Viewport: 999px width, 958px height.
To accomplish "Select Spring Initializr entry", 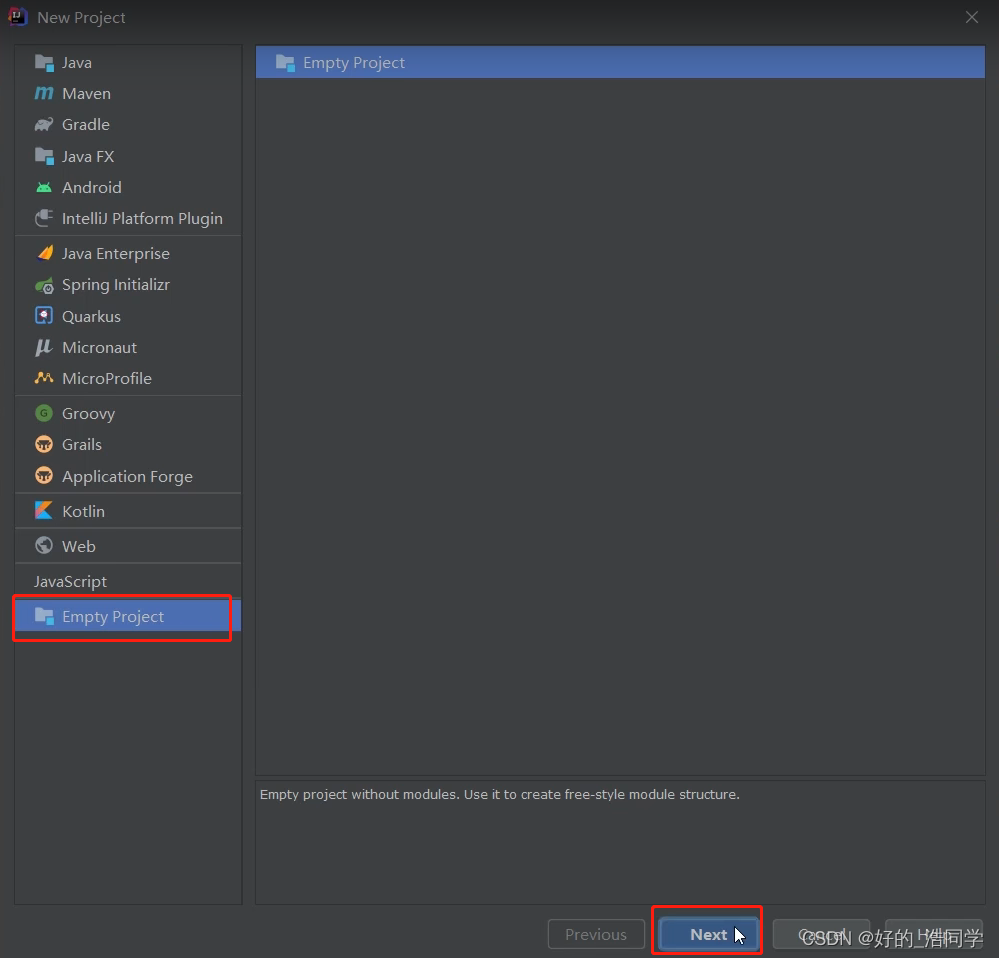I will [128, 285].
